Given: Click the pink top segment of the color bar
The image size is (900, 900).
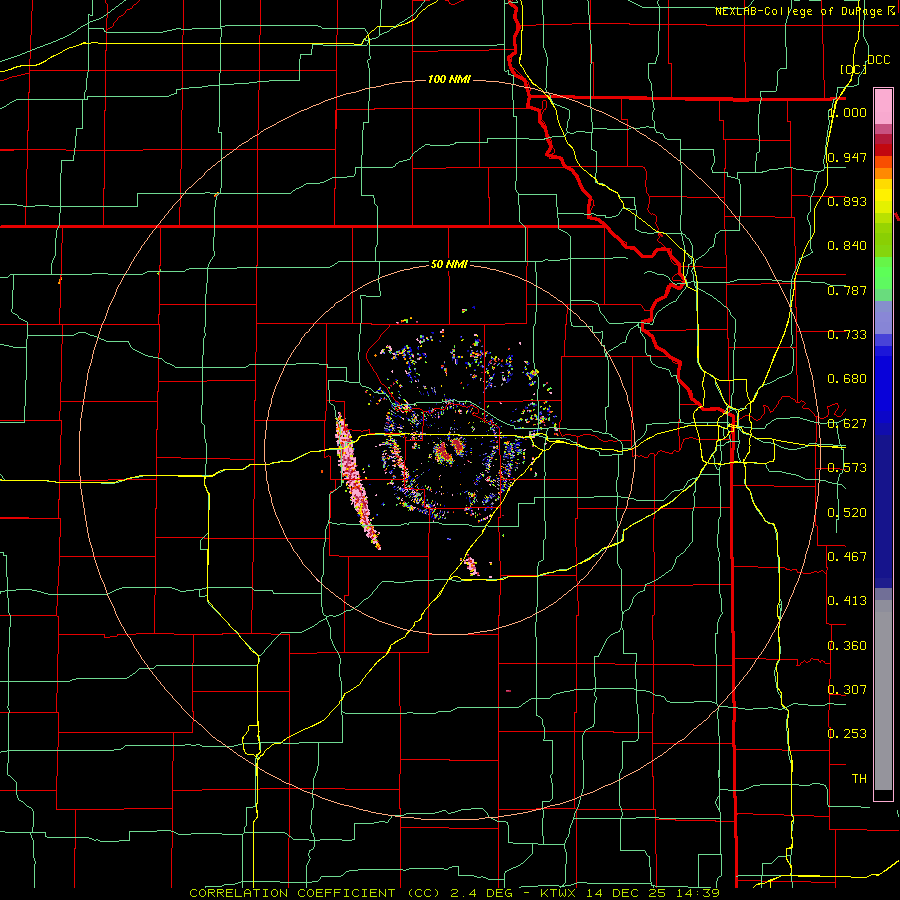Looking at the screenshot, I should tap(883, 106).
